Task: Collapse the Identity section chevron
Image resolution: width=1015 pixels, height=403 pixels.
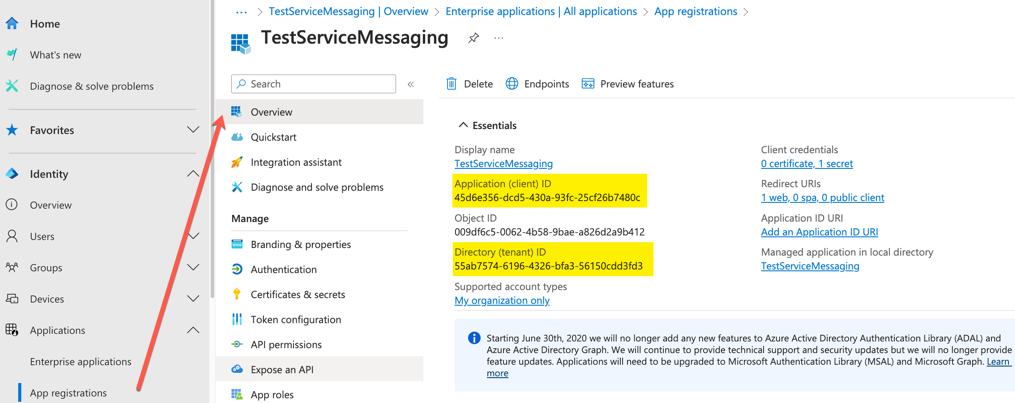Action: click(192, 174)
